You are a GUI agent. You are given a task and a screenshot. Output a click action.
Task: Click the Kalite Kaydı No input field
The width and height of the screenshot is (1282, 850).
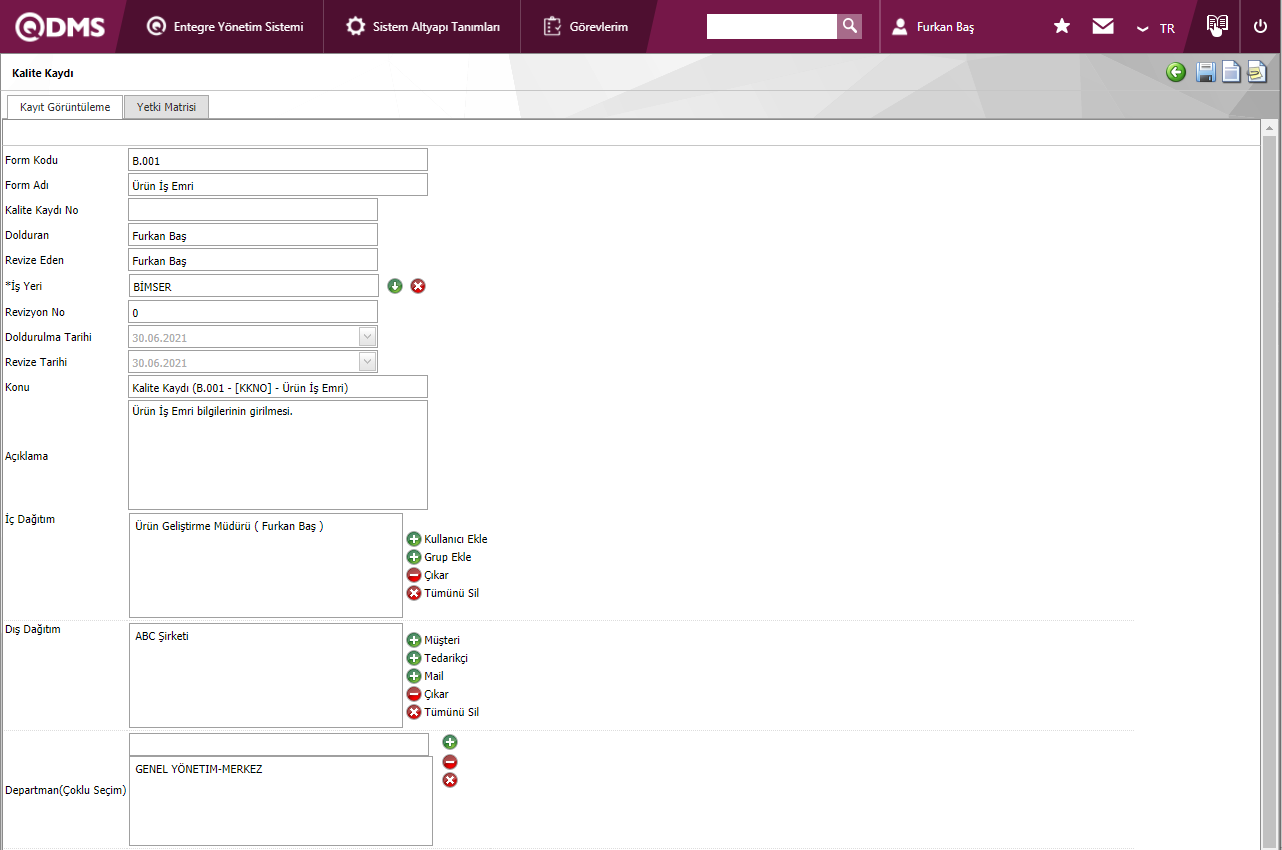pos(253,209)
